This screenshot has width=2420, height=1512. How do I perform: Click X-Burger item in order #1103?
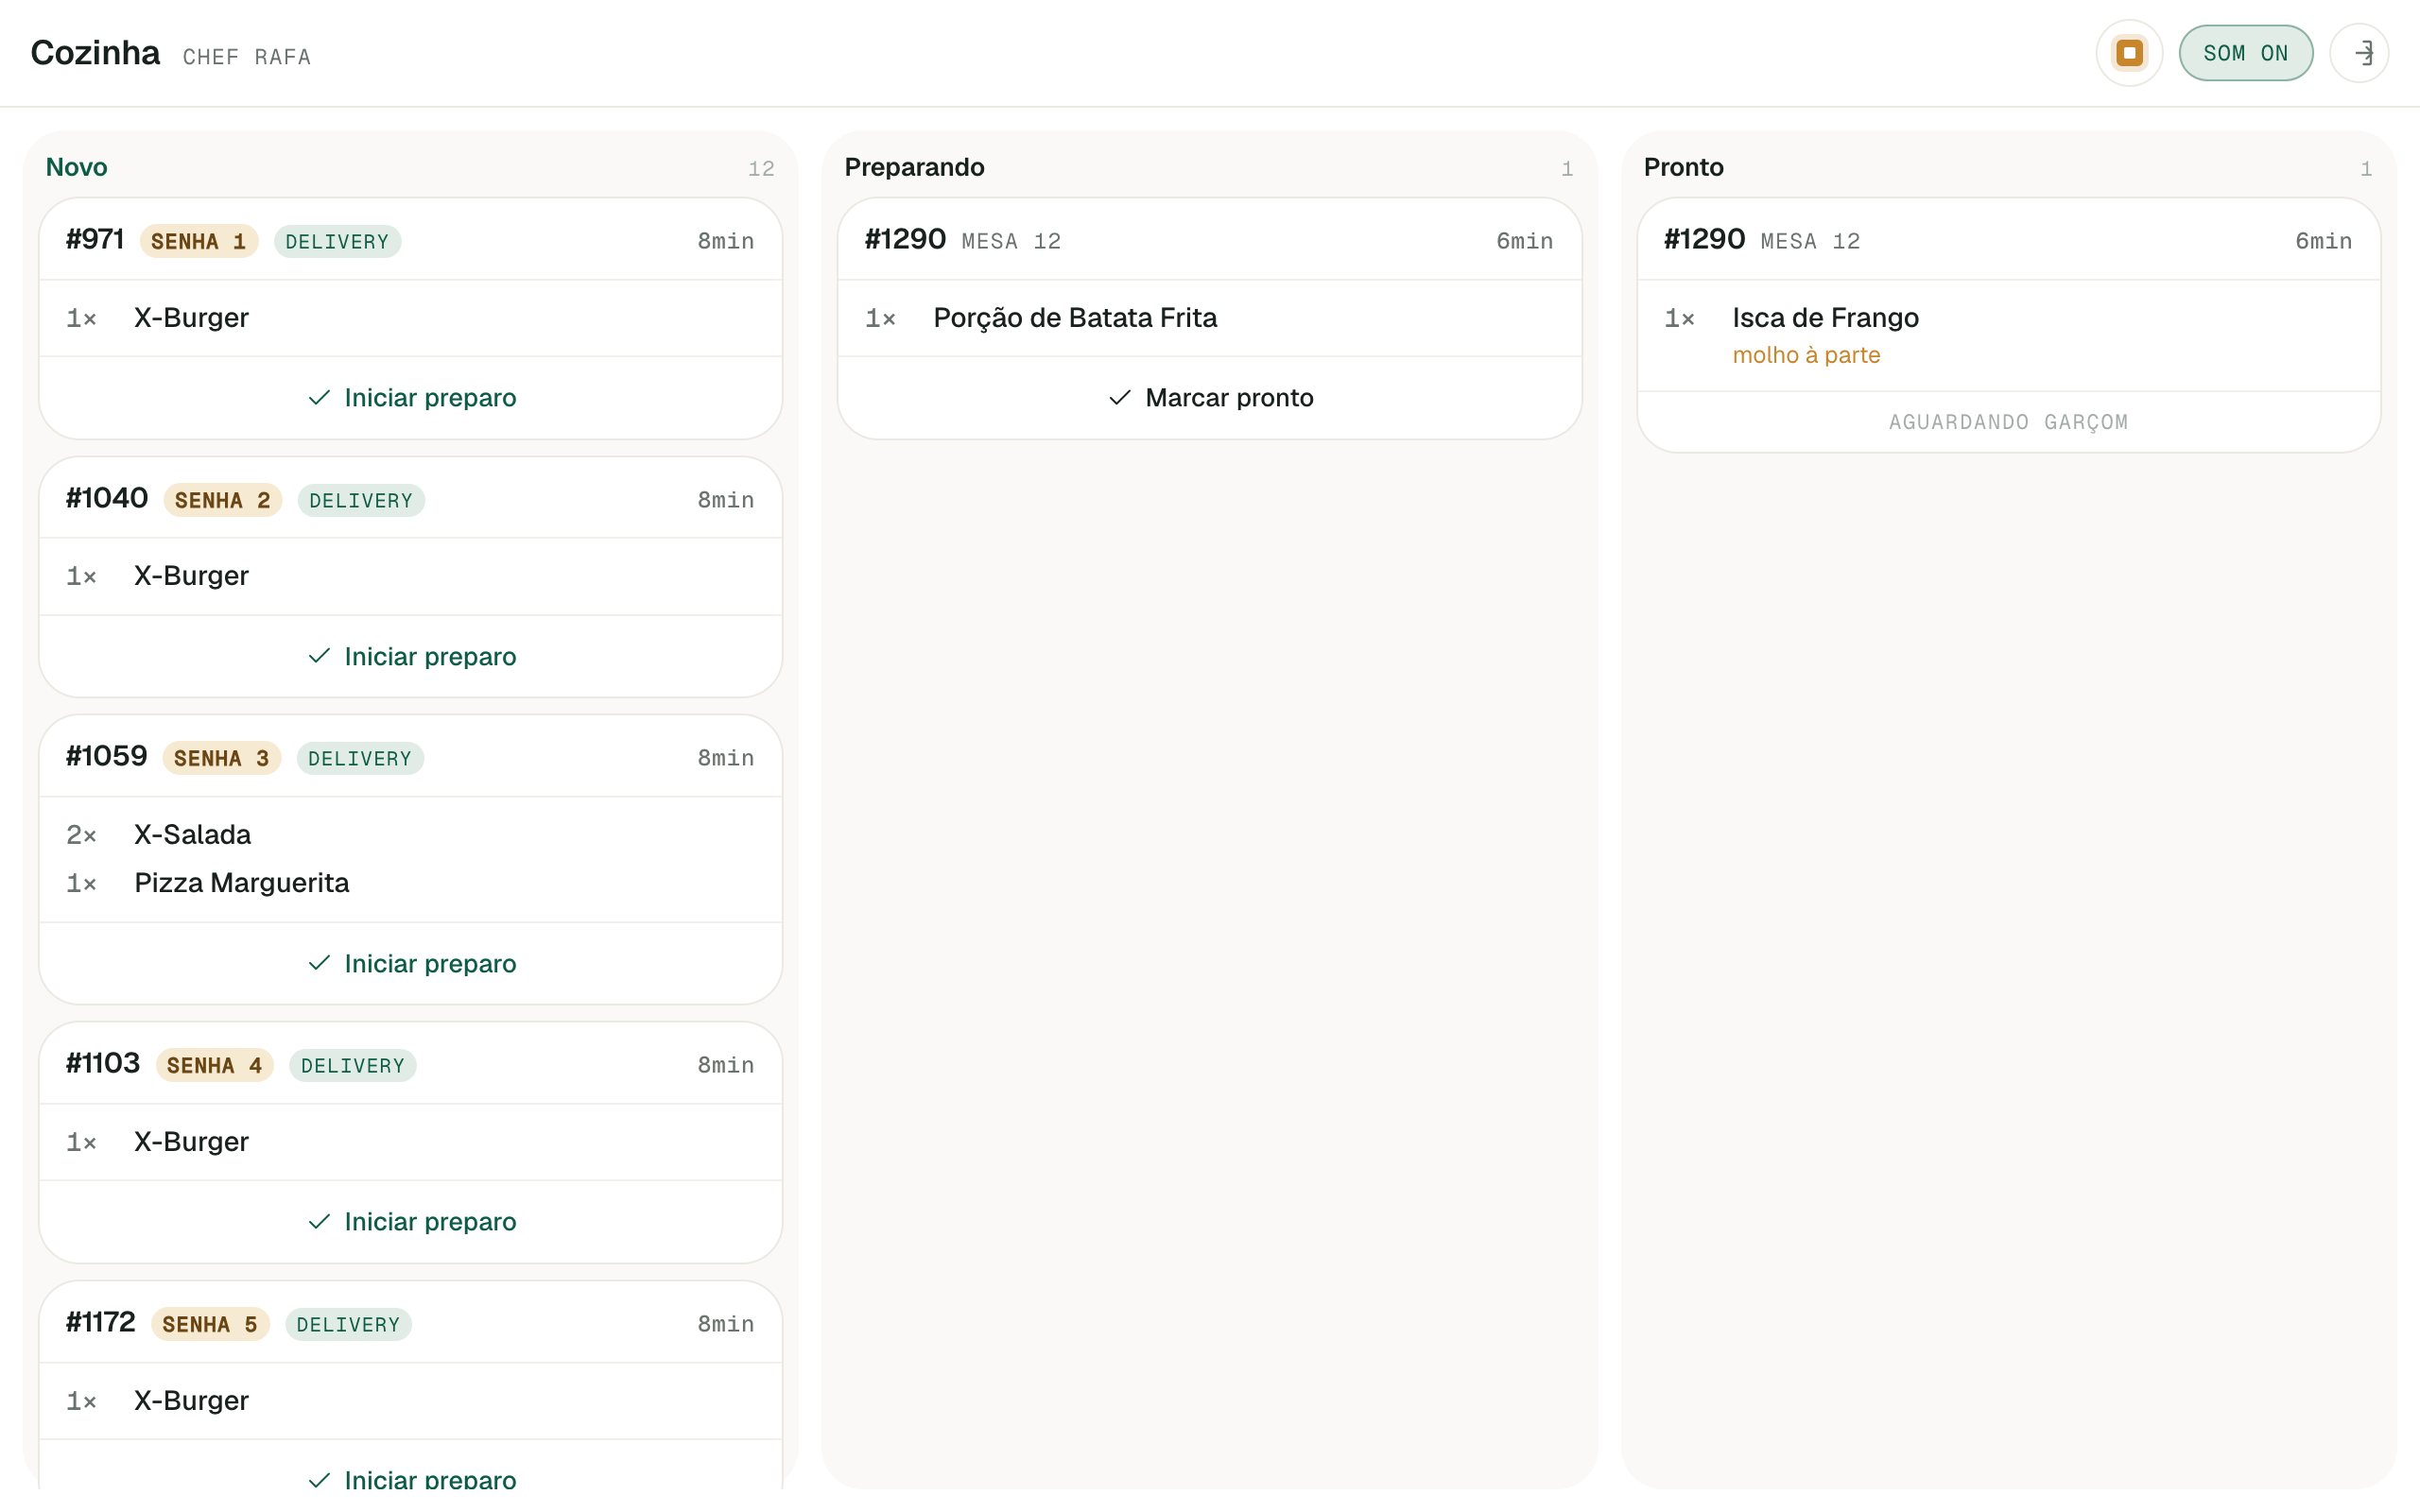point(191,1142)
